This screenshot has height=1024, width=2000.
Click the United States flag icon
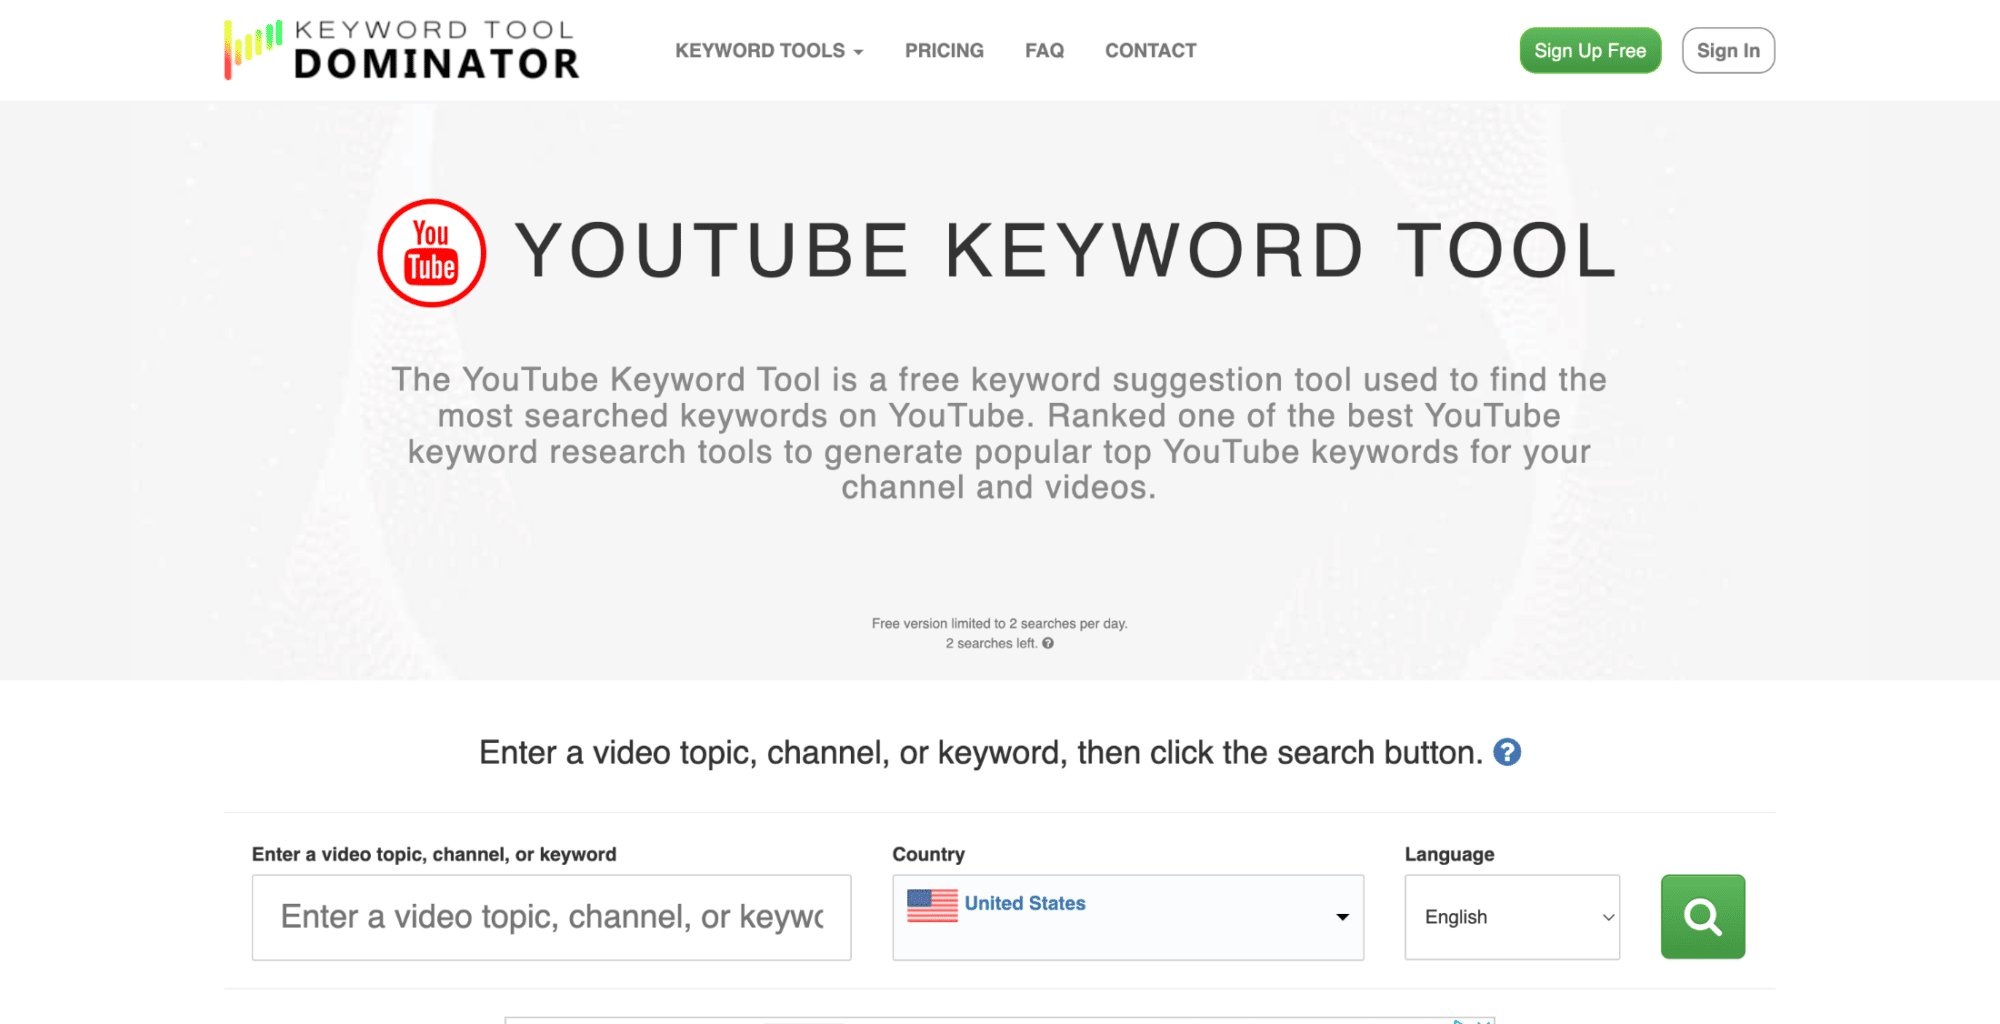(932, 905)
